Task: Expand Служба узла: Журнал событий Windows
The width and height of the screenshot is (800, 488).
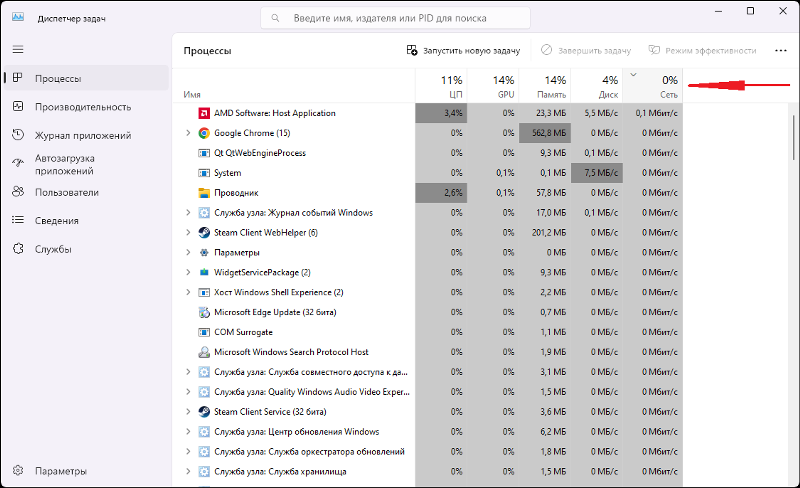Action: [x=188, y=212]
